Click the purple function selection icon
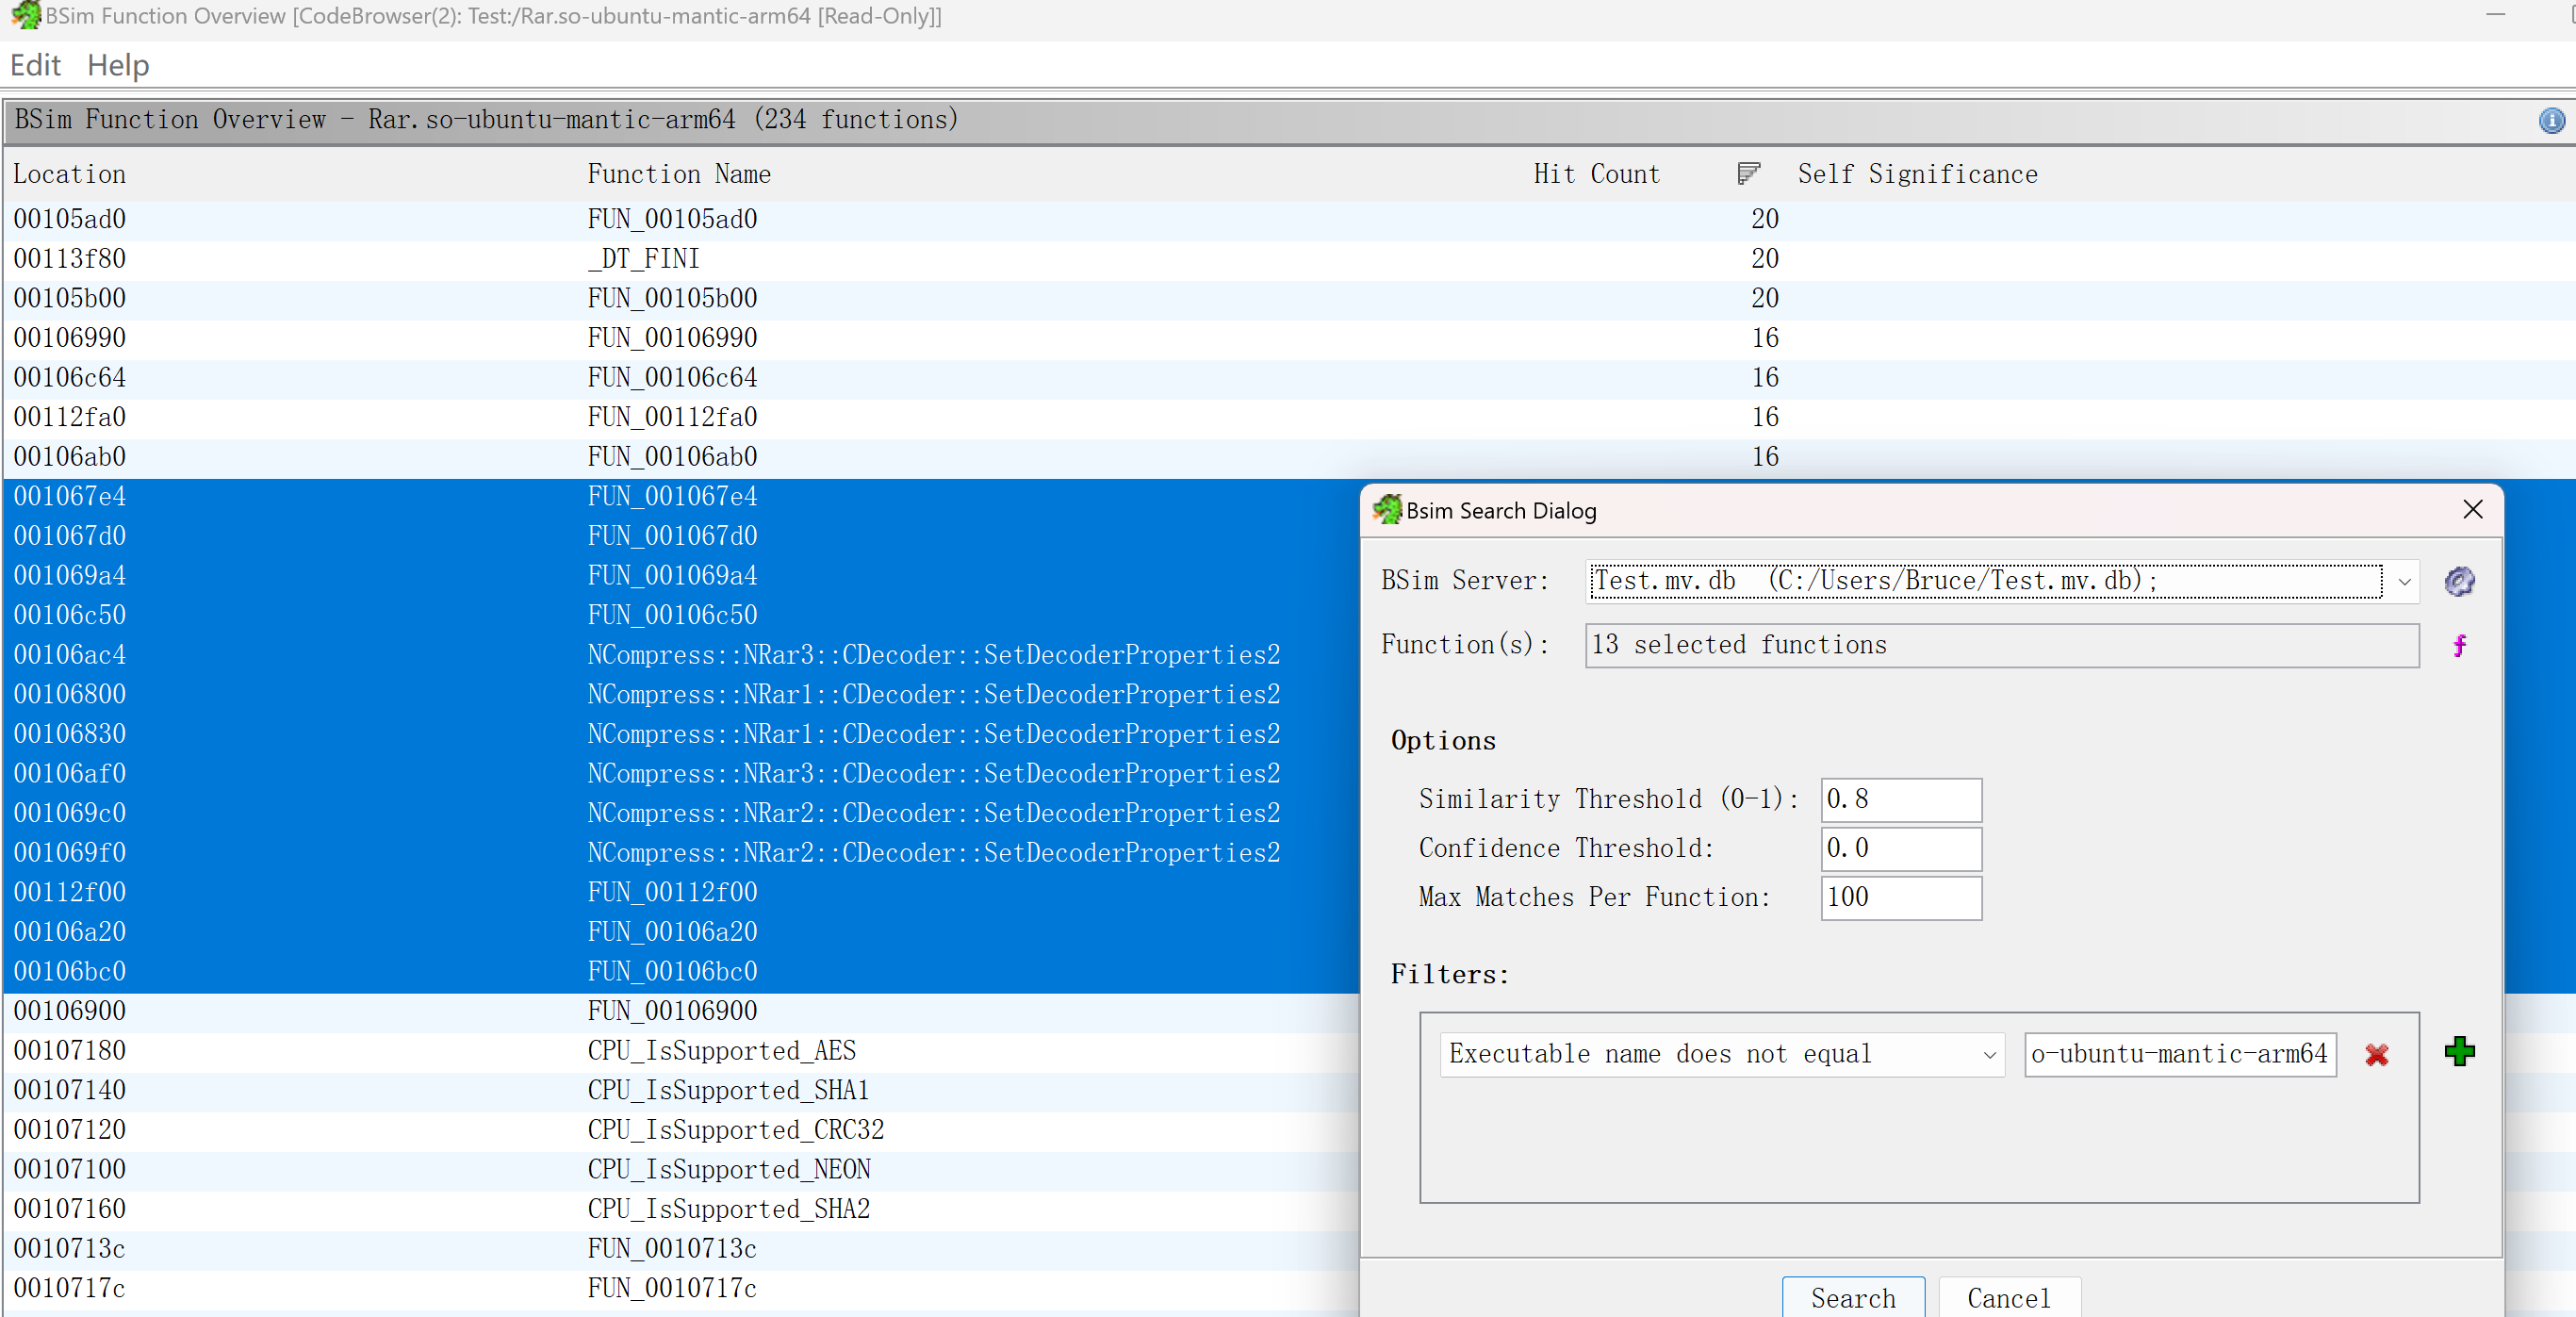The height and width of the screenshot is (1317, 2576). tap(2459, 646)
